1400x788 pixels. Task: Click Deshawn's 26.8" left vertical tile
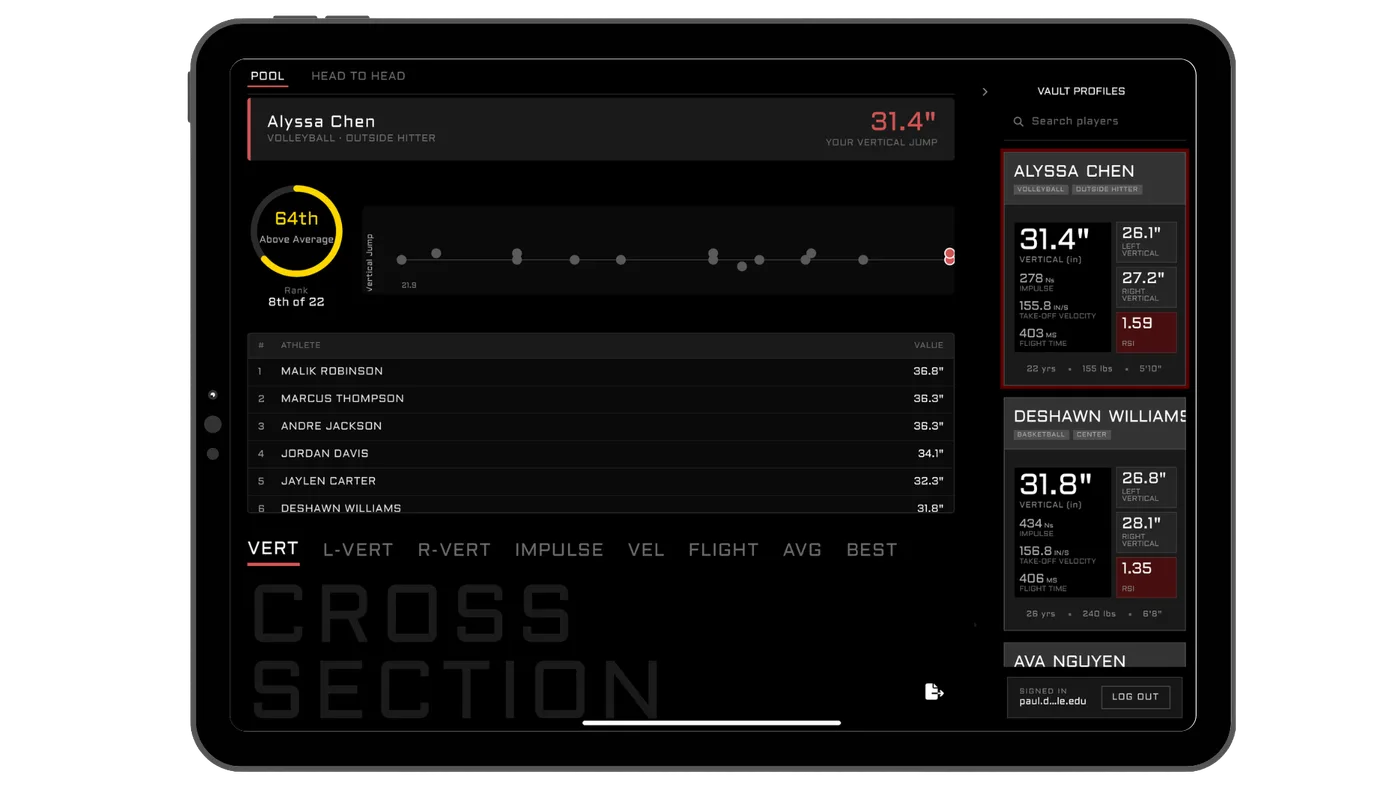point(1146,487)
